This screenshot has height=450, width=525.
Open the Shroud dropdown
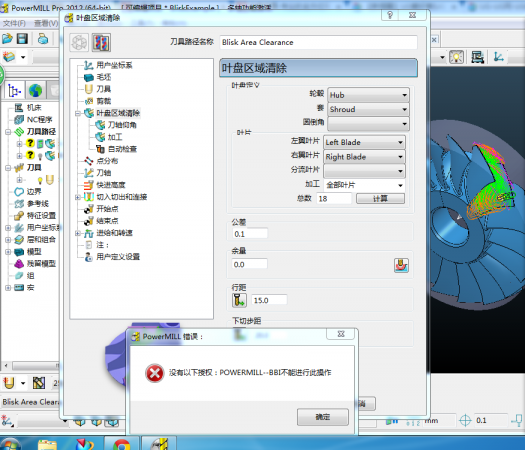(368, 109)
